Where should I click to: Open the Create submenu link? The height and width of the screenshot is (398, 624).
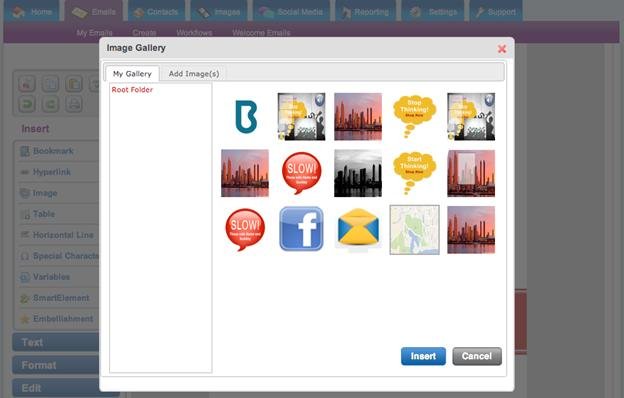[144, 33]
